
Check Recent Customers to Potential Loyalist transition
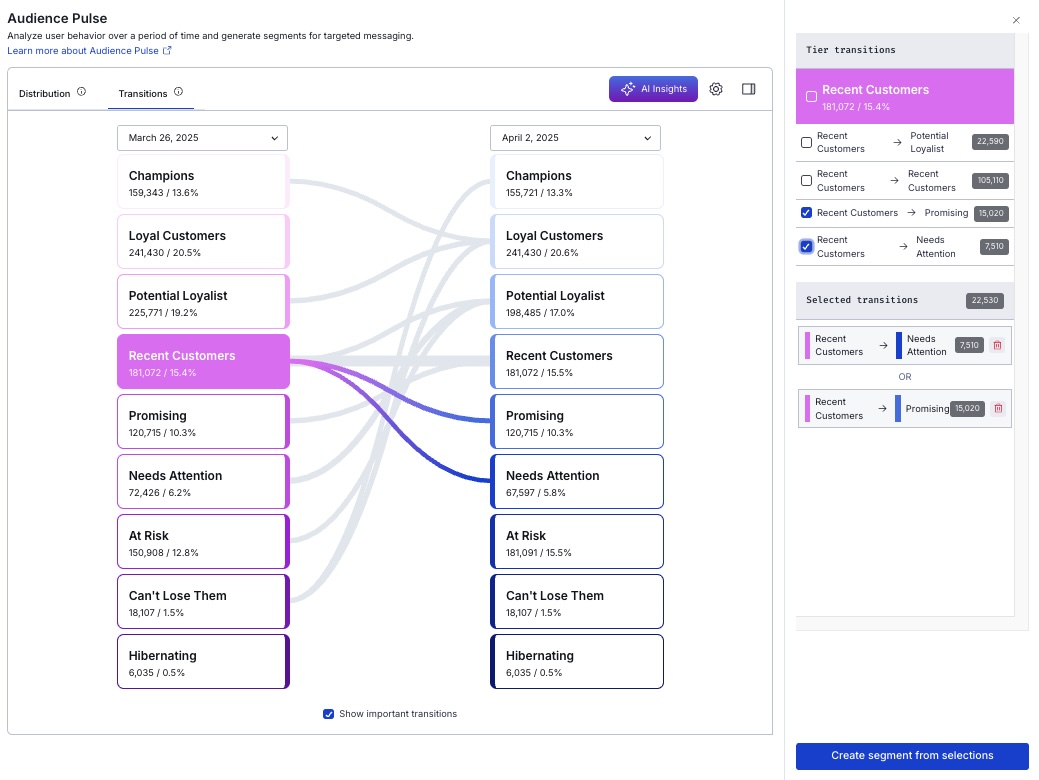pyautogui.click(x=807, y=143)
